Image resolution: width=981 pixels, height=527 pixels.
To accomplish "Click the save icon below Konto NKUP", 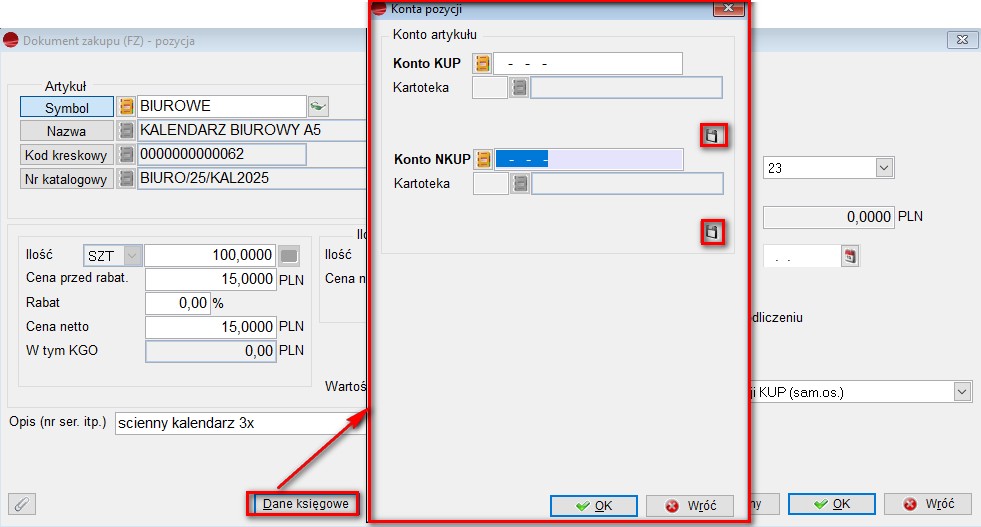I will [x=712, y=232].
